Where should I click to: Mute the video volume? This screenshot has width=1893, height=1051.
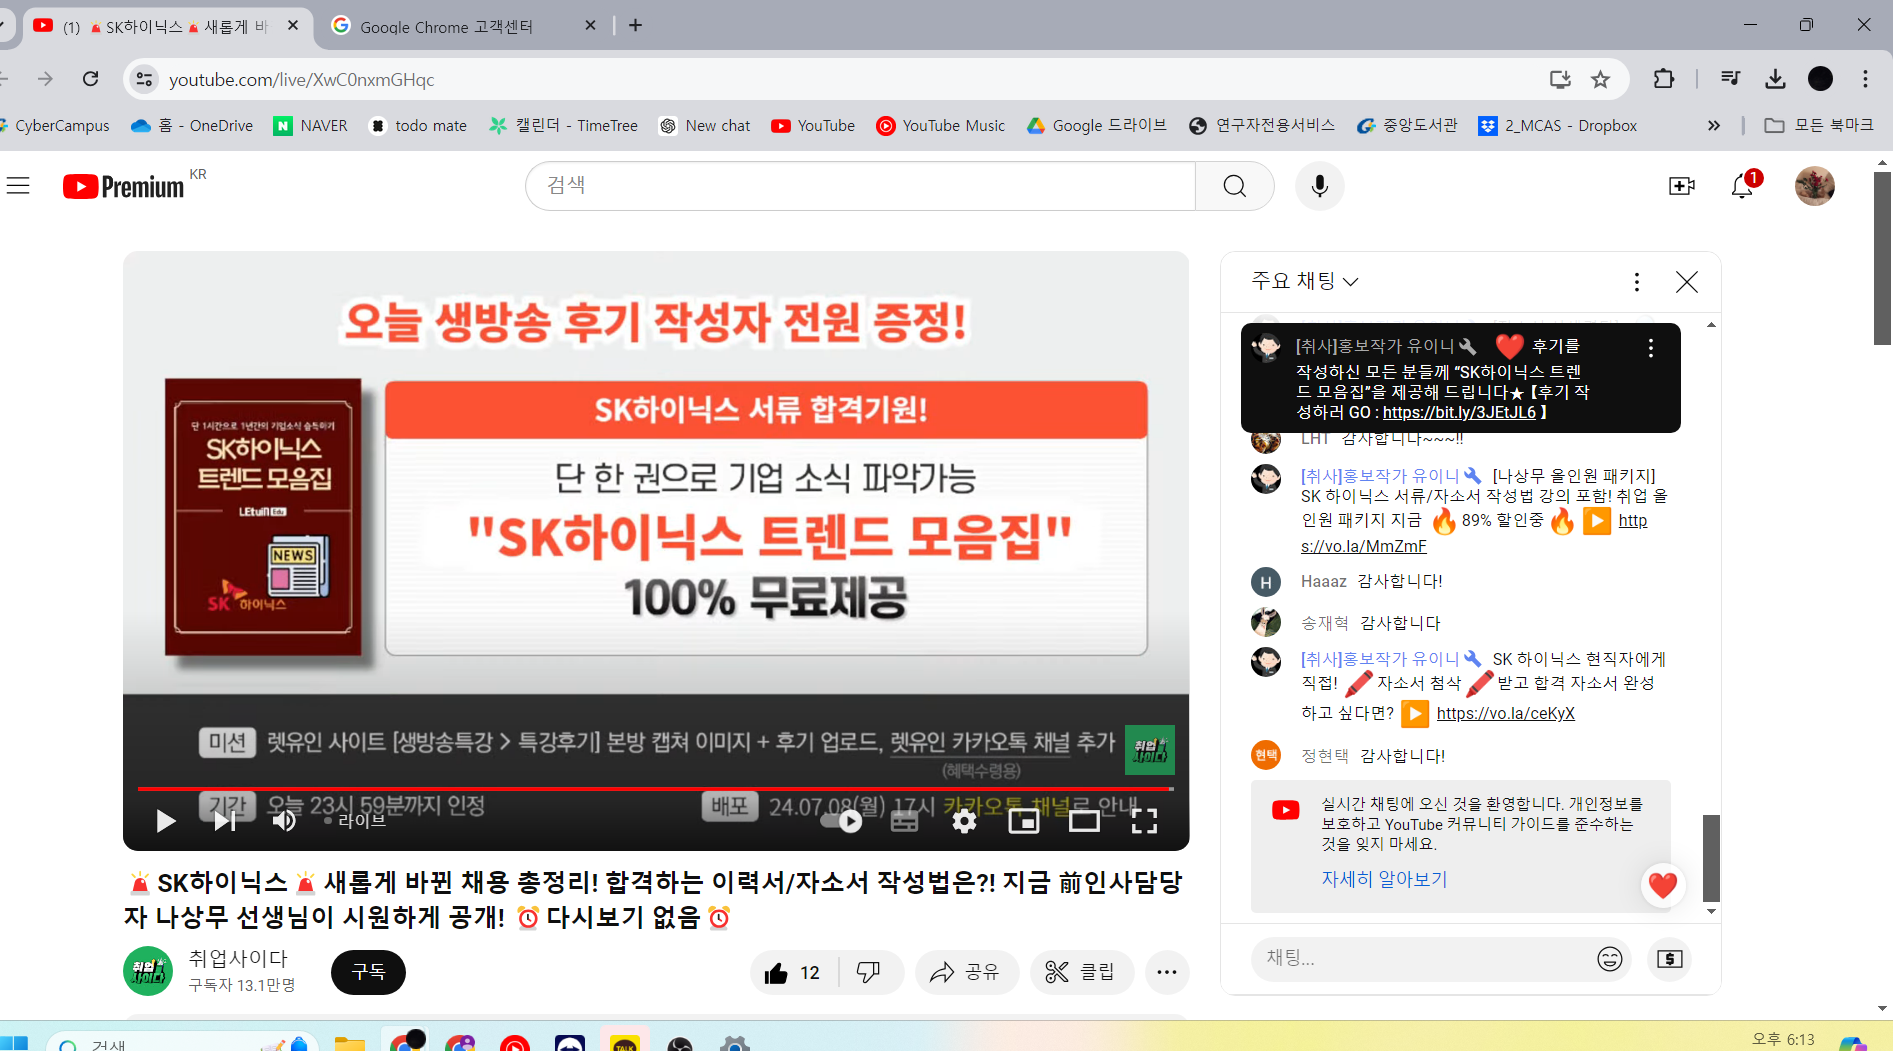(x=284, y=821)
